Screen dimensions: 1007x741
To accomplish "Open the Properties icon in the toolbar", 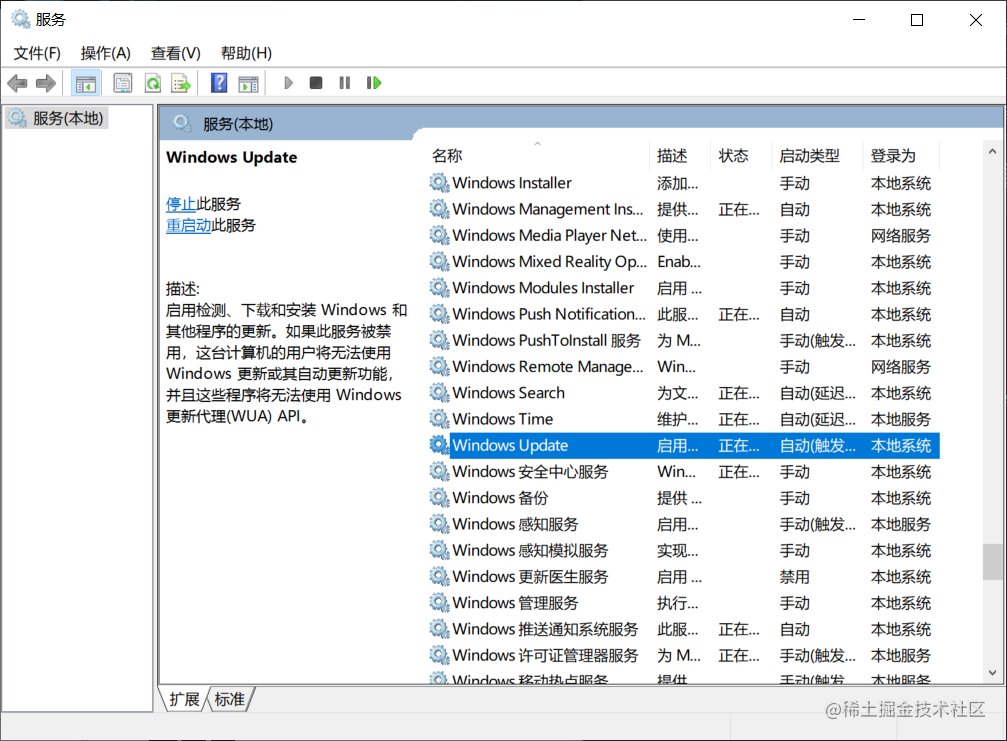I will coord(122,82).
